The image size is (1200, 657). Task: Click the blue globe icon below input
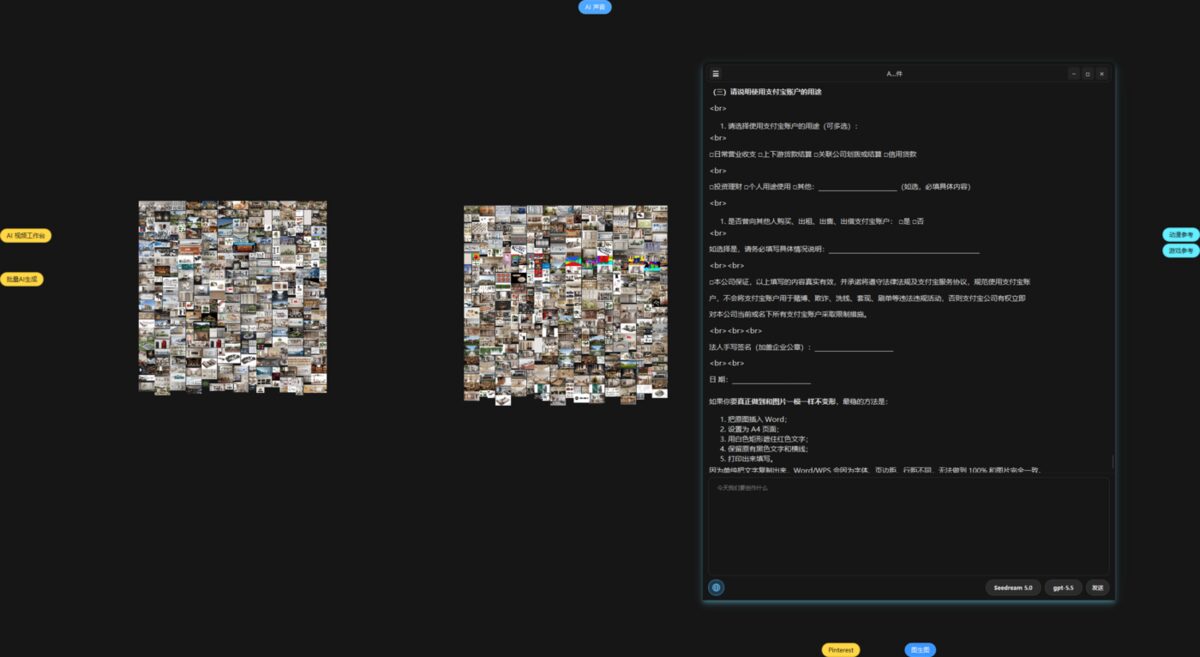pyautogui.click(x=716, y=588)
